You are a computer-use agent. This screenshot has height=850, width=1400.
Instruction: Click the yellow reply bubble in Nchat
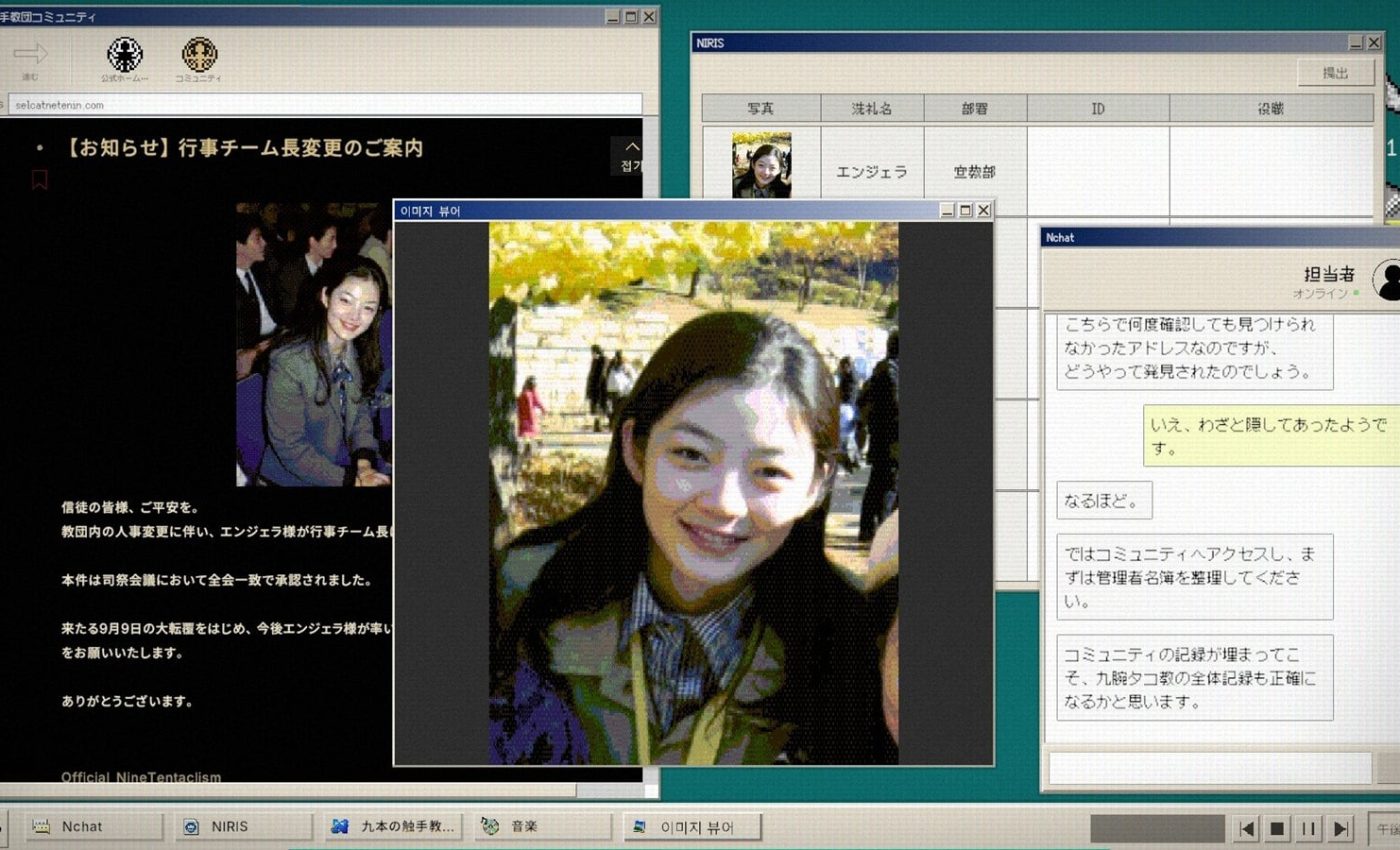pyautogui.click(x=1271, y=436)
